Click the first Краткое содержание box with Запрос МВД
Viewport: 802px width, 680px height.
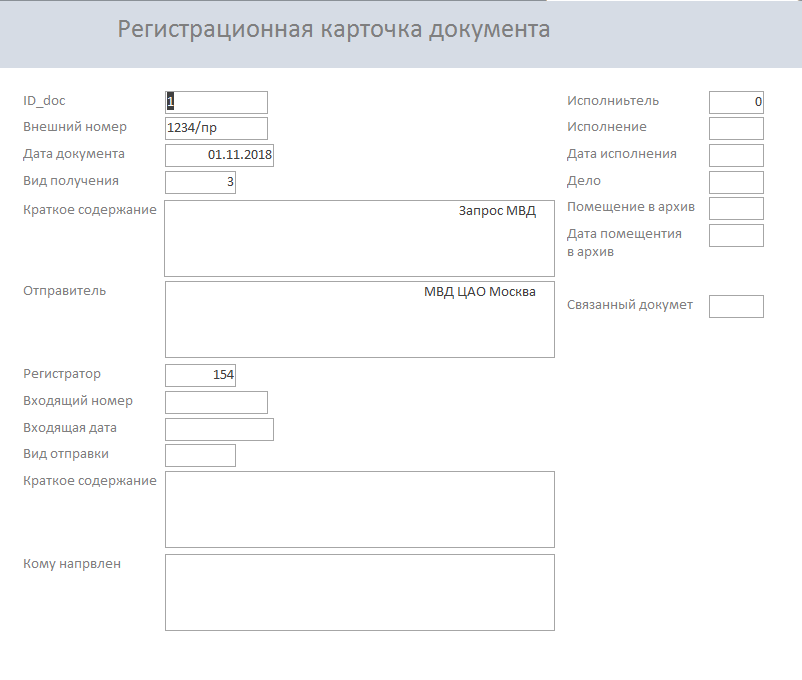pyautogui.click(x=360, y=238)
